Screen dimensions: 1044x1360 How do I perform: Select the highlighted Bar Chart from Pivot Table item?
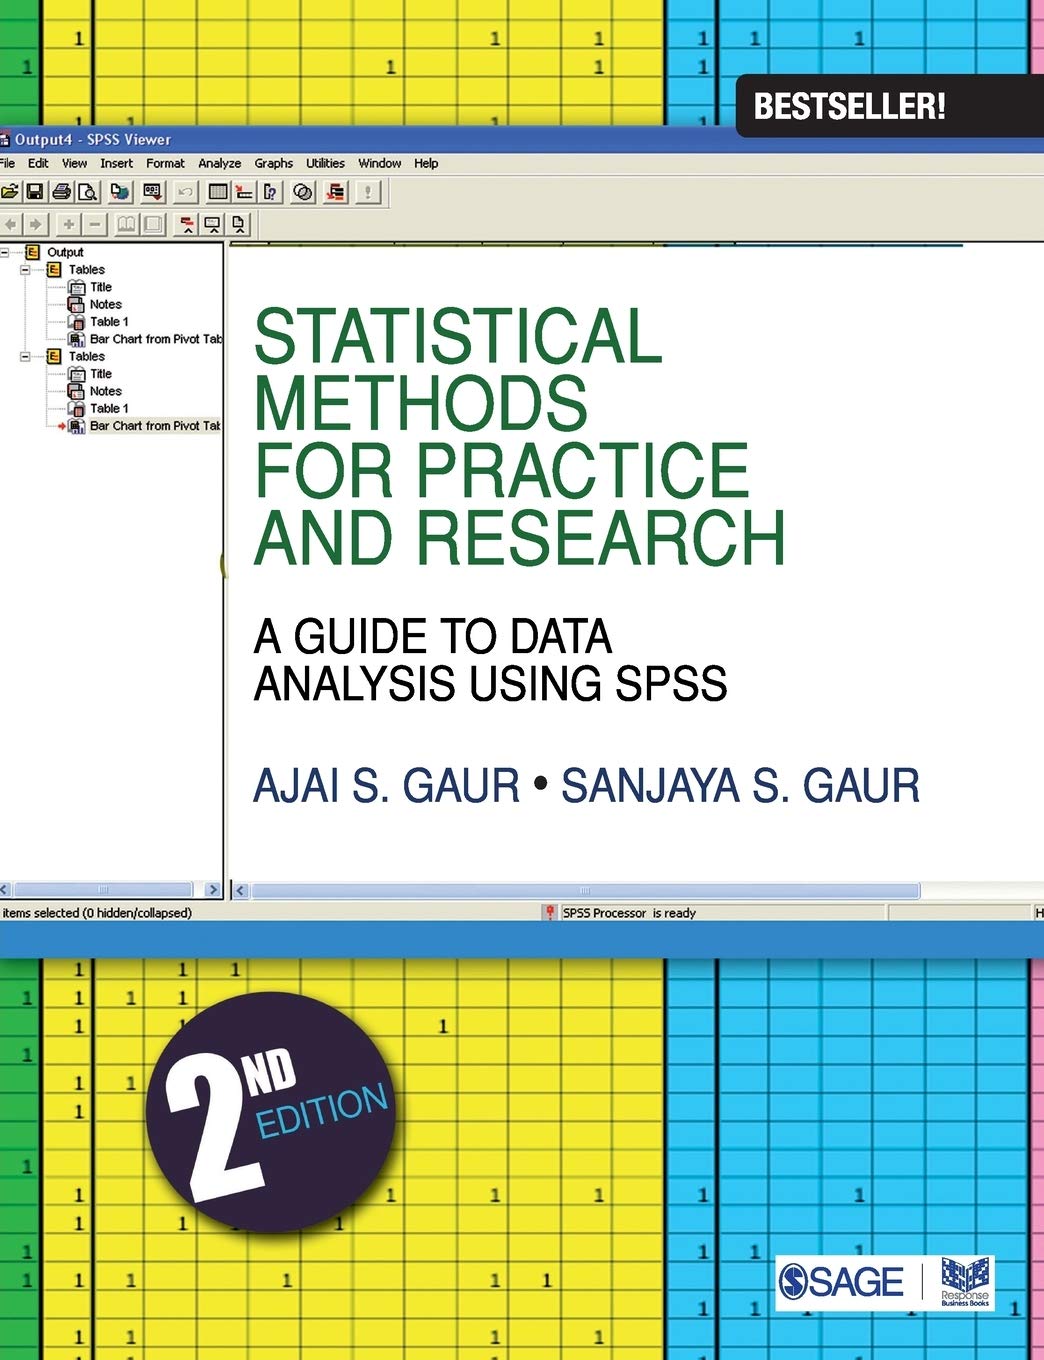coord(154,426)
